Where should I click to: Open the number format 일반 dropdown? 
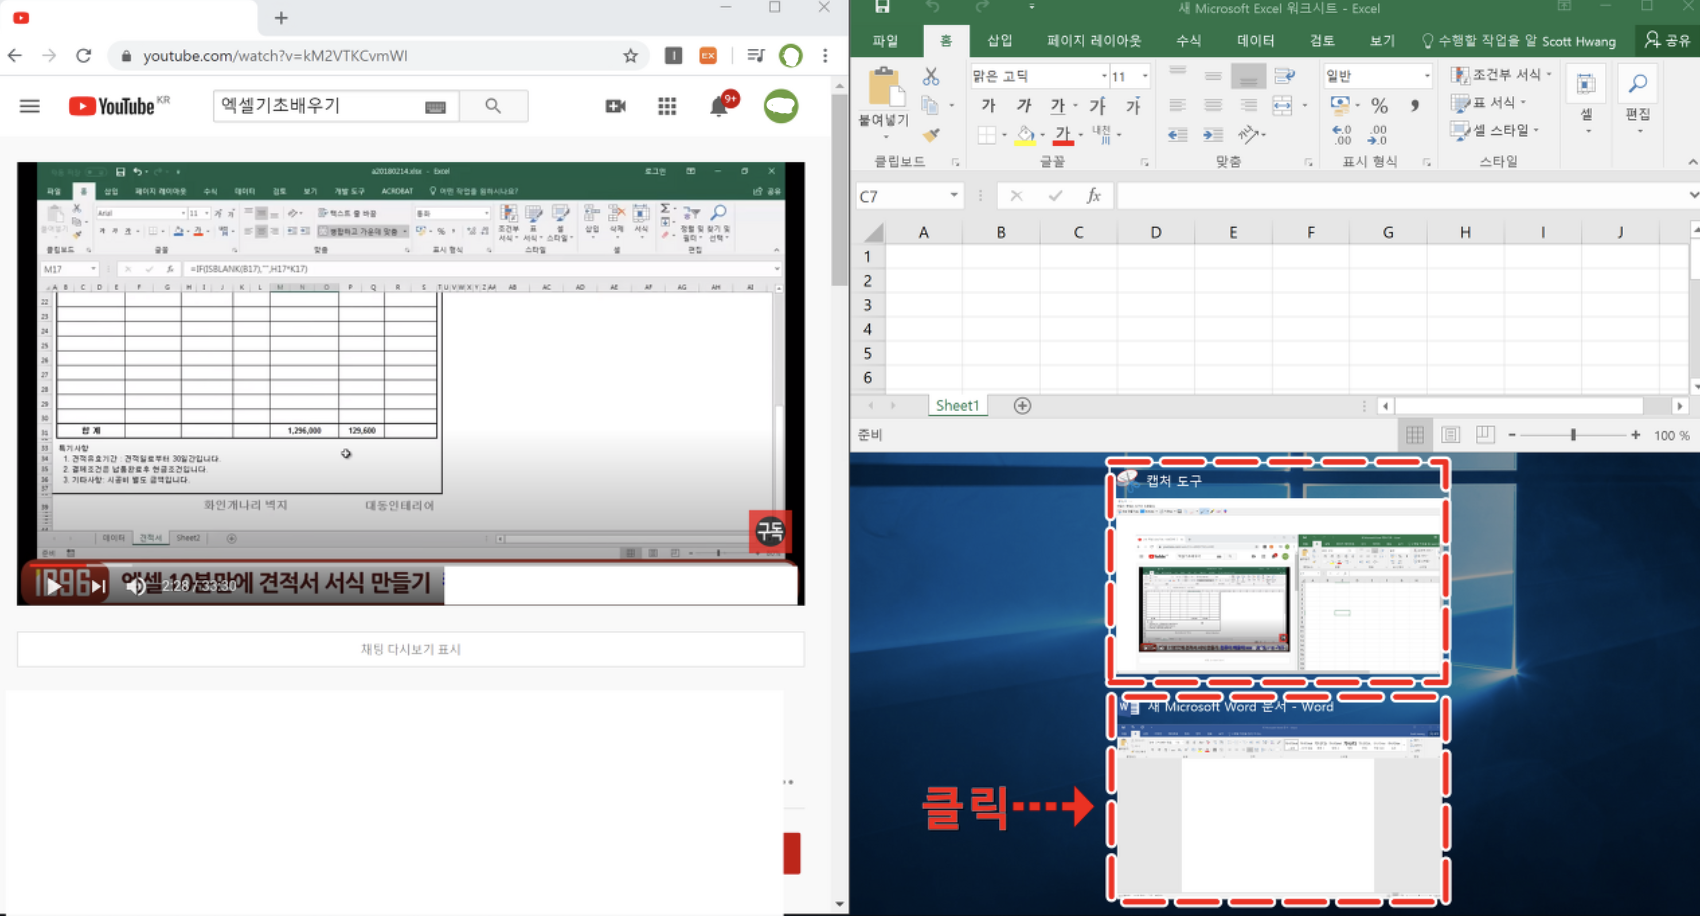(x=1427, y=76)
